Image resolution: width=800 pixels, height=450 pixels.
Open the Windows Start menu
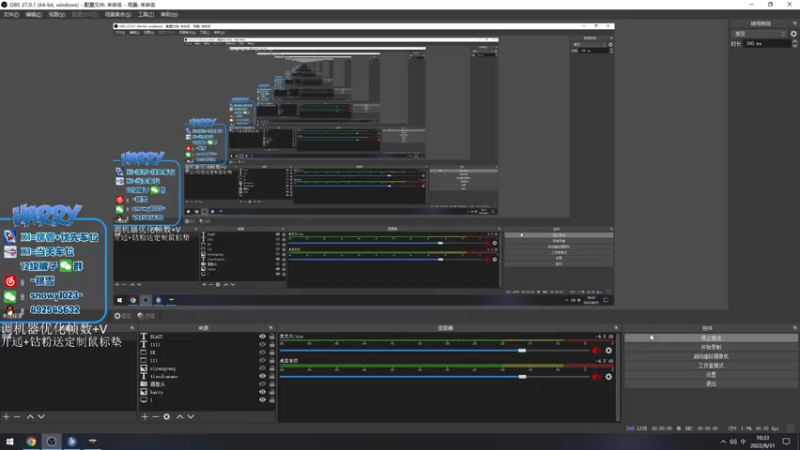[x=10, y=441]
